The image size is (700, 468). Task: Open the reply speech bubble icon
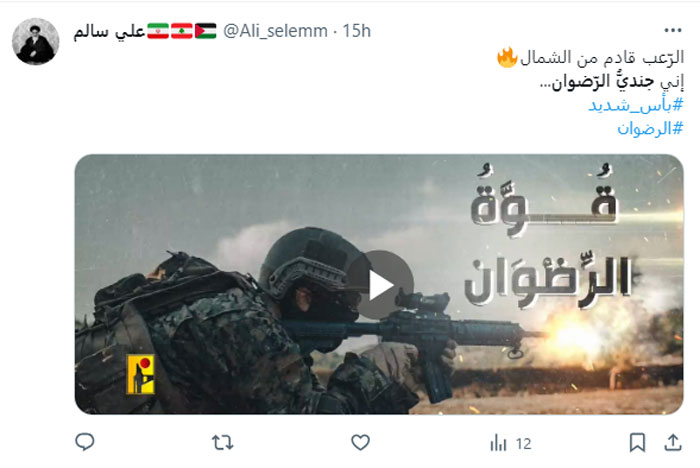point(84,442)
